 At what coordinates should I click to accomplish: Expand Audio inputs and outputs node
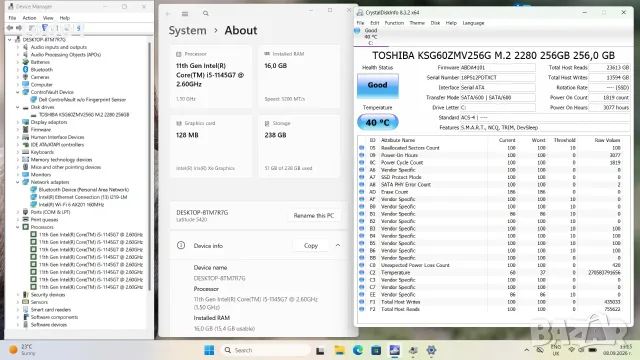coord(18,47)
